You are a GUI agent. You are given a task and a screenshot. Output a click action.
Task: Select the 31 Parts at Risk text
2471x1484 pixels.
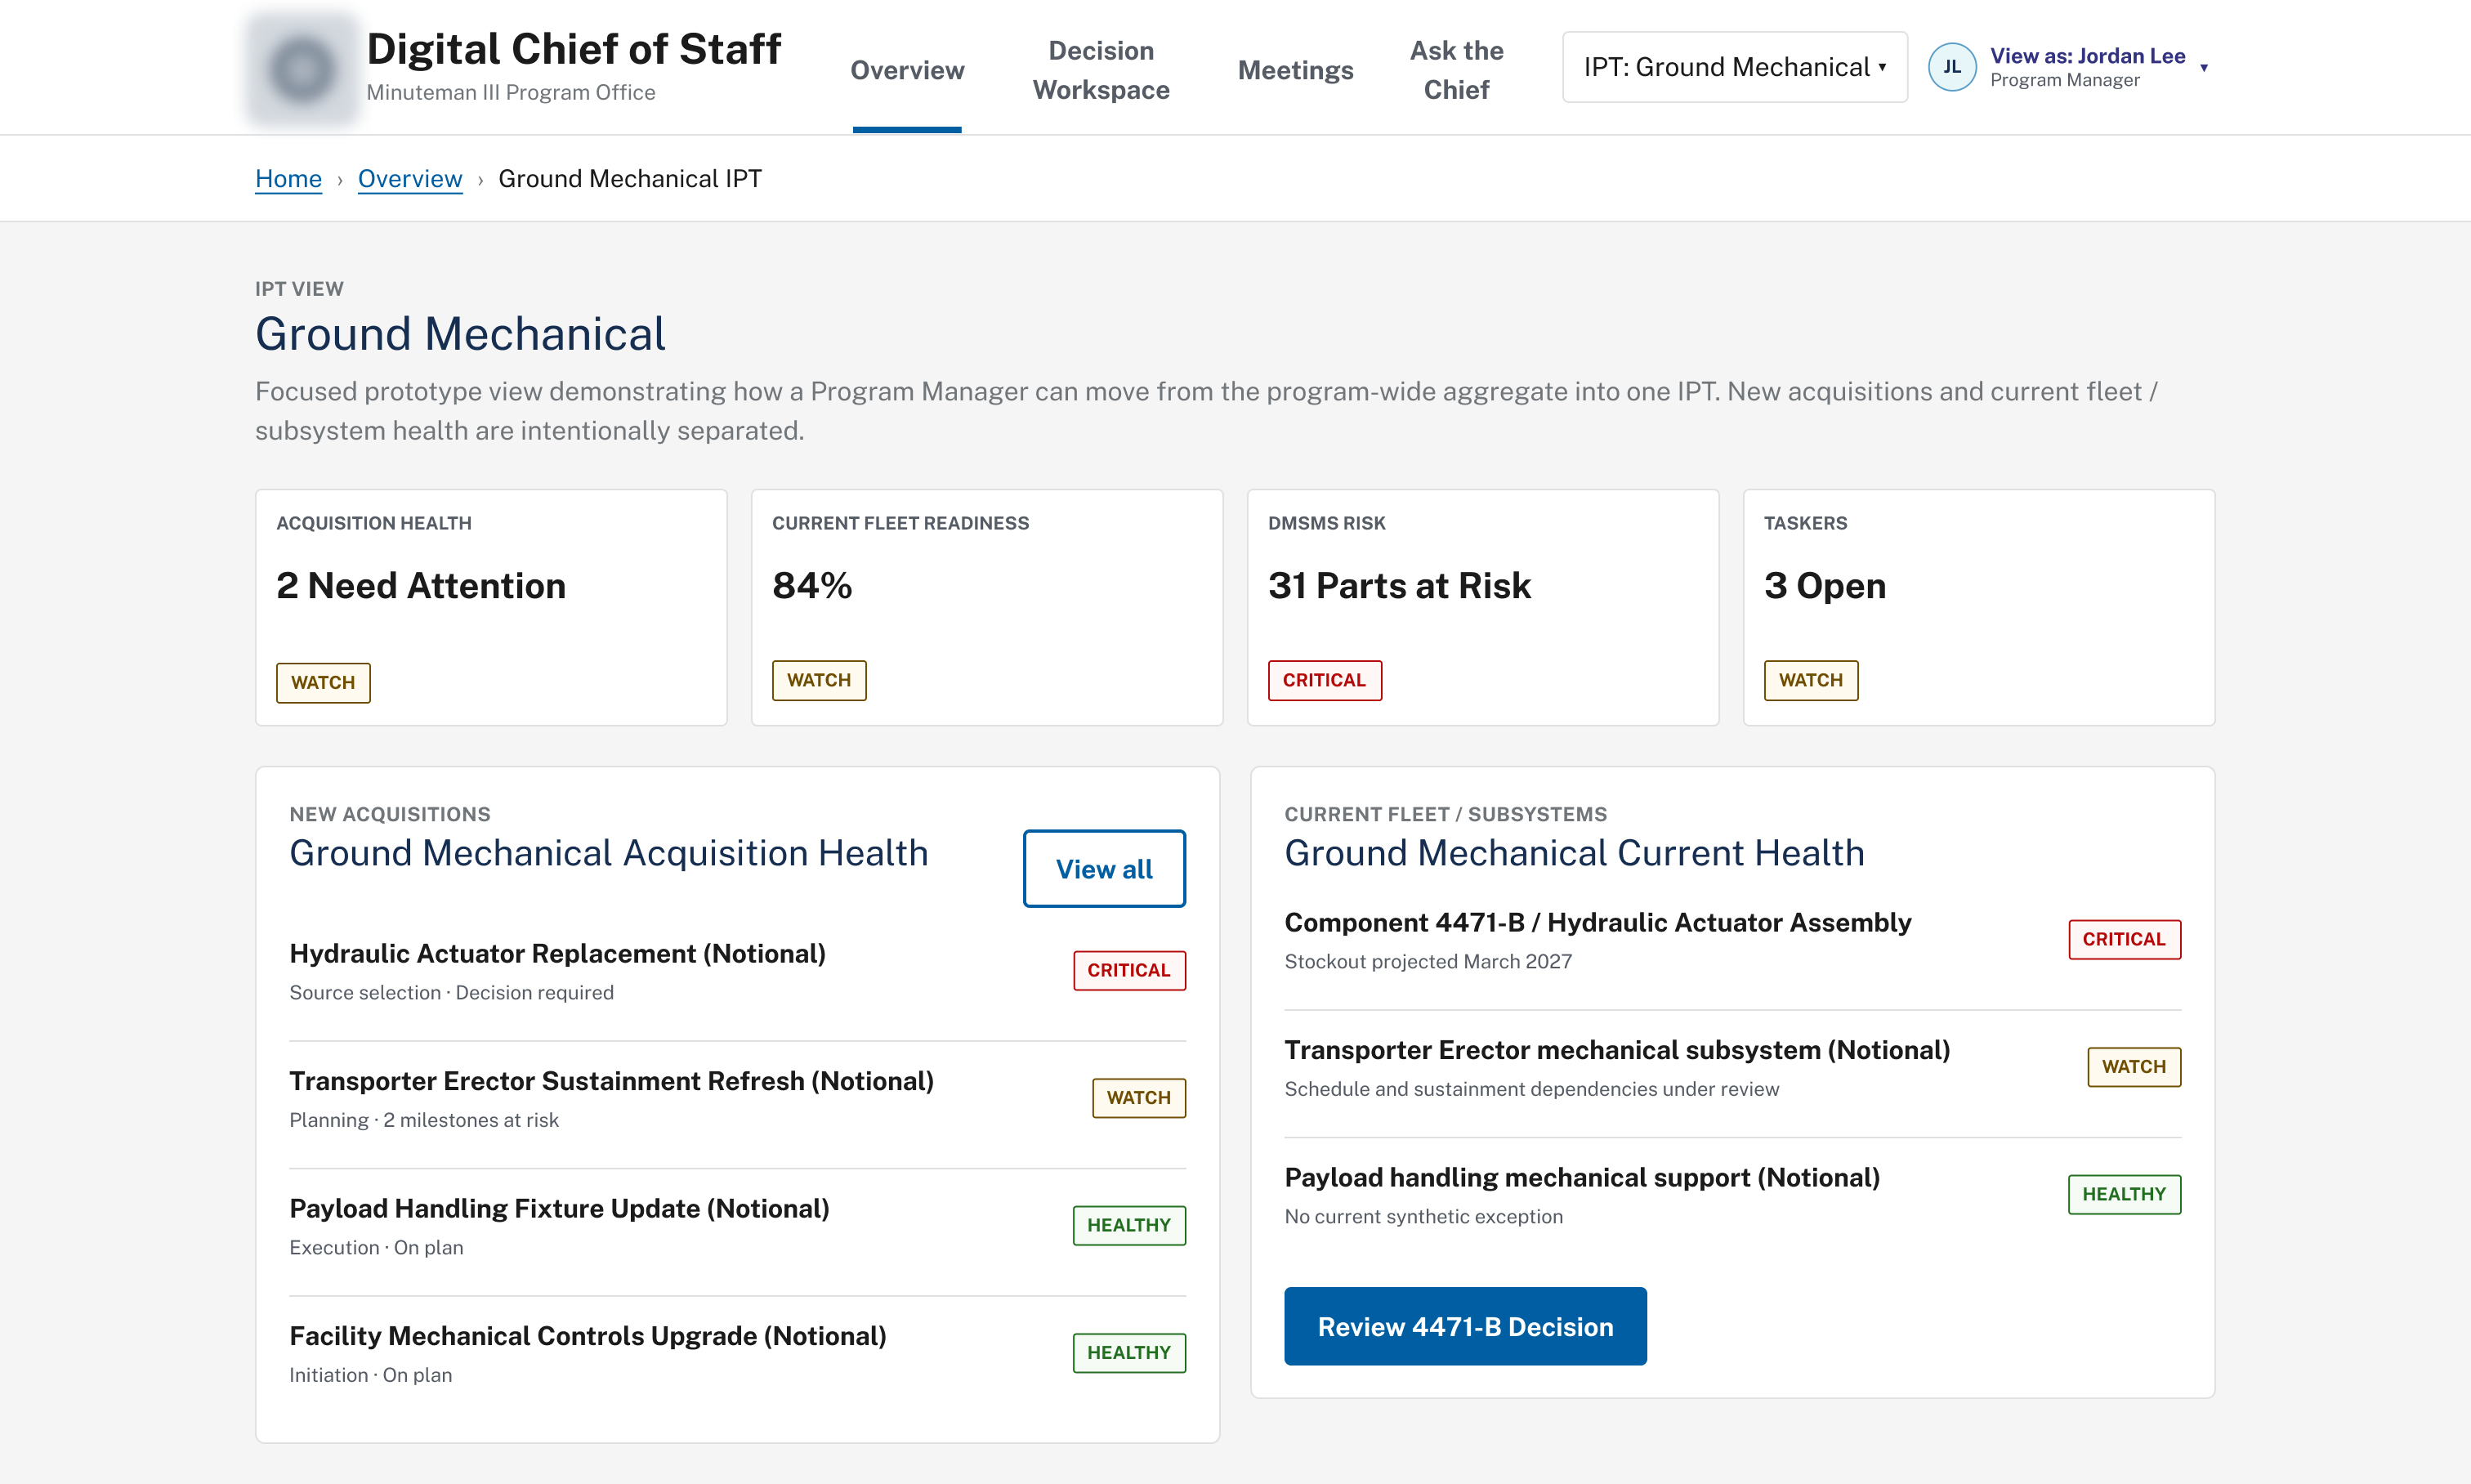tap(1399, 586)
